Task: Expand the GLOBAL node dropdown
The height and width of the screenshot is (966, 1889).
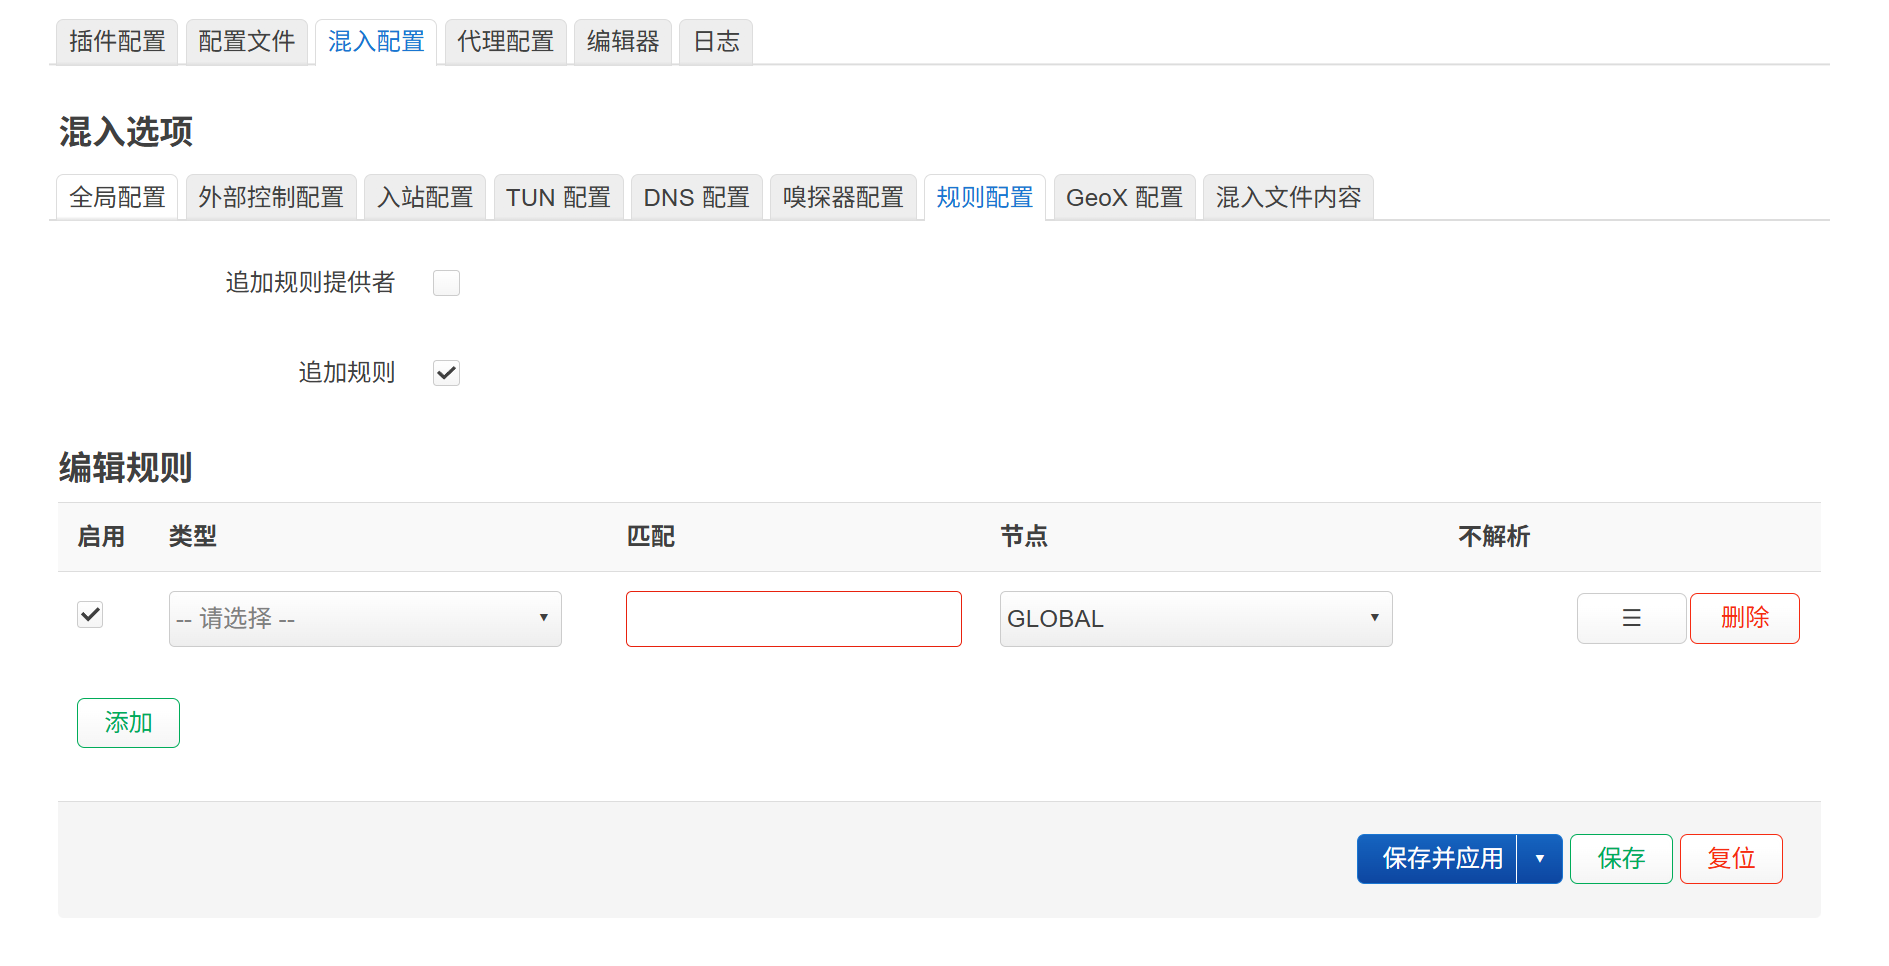Action: (1195, 619)
